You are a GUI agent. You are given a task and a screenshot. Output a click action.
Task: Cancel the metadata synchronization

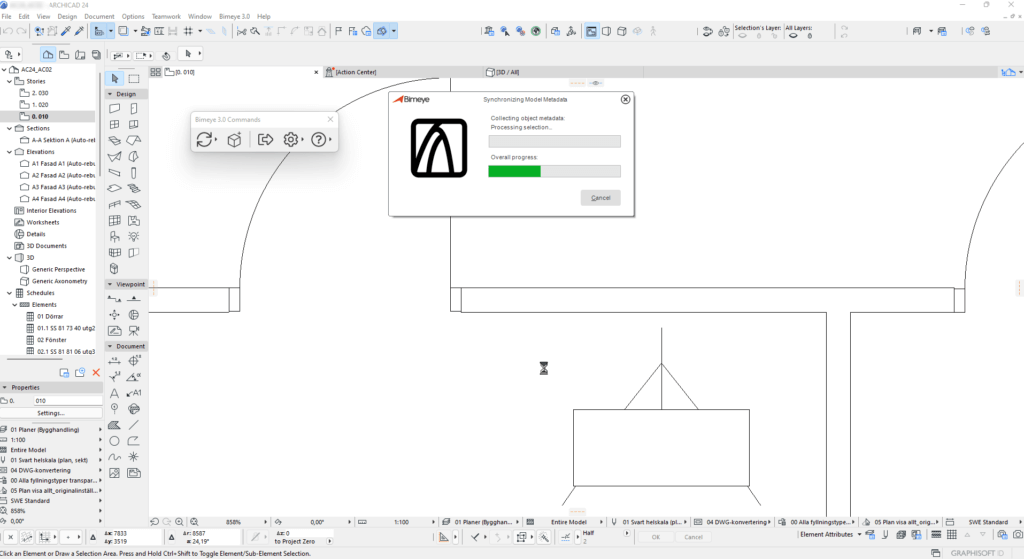pos(600,198)
